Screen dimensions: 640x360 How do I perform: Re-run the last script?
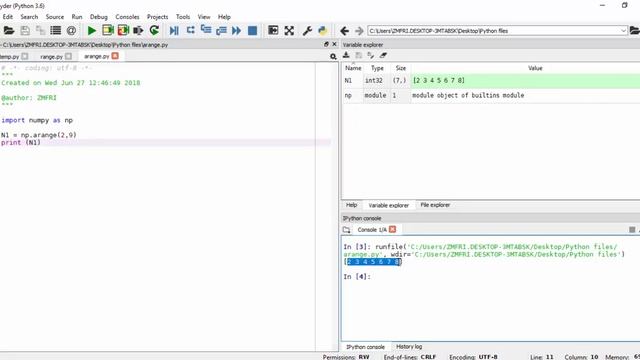click(x=154, y=31)
